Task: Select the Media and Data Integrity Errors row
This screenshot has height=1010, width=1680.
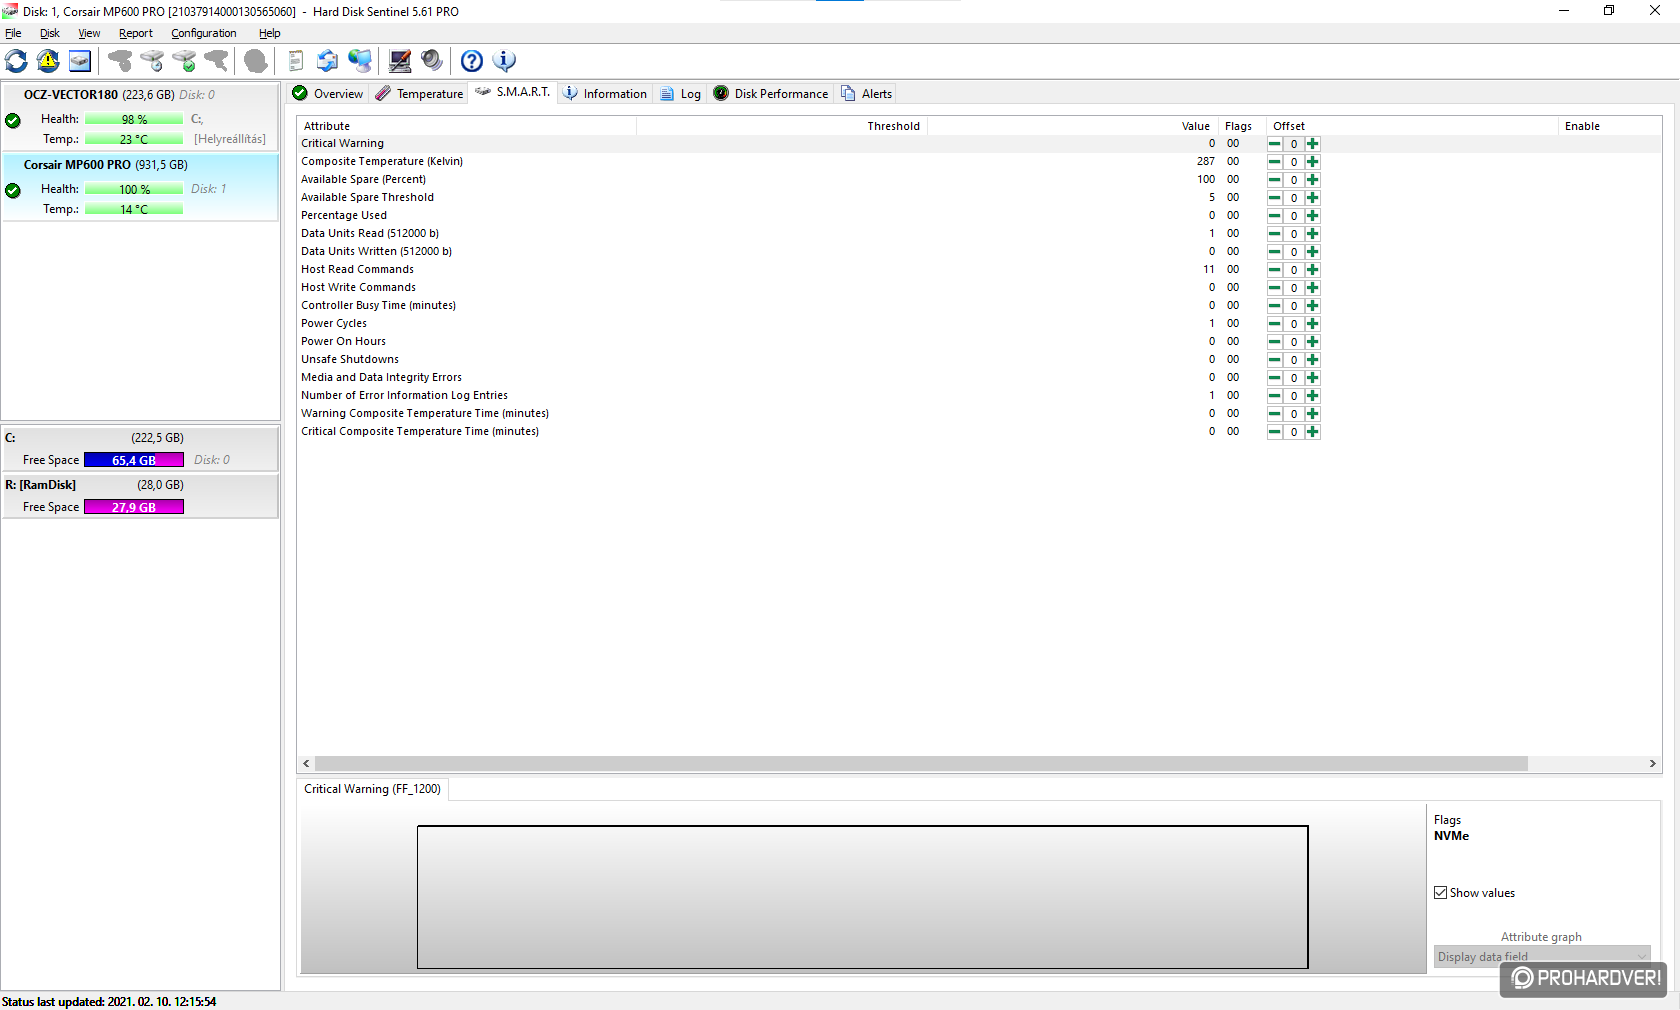Action: (979, 378)
